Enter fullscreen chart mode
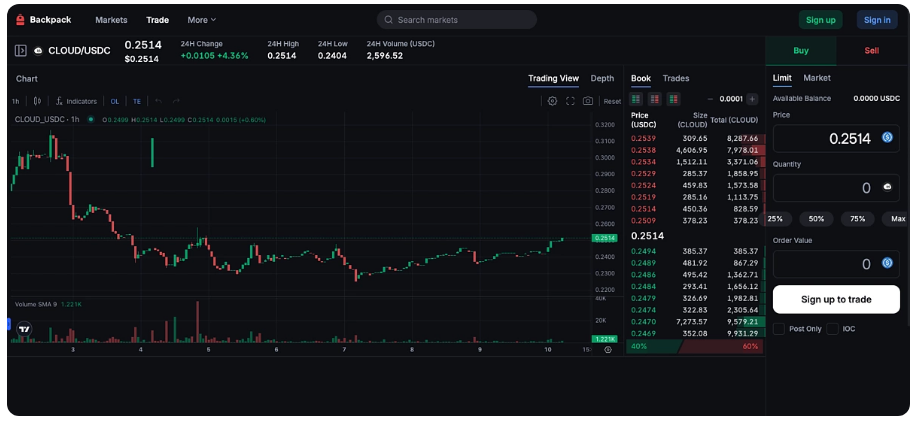 570,101
